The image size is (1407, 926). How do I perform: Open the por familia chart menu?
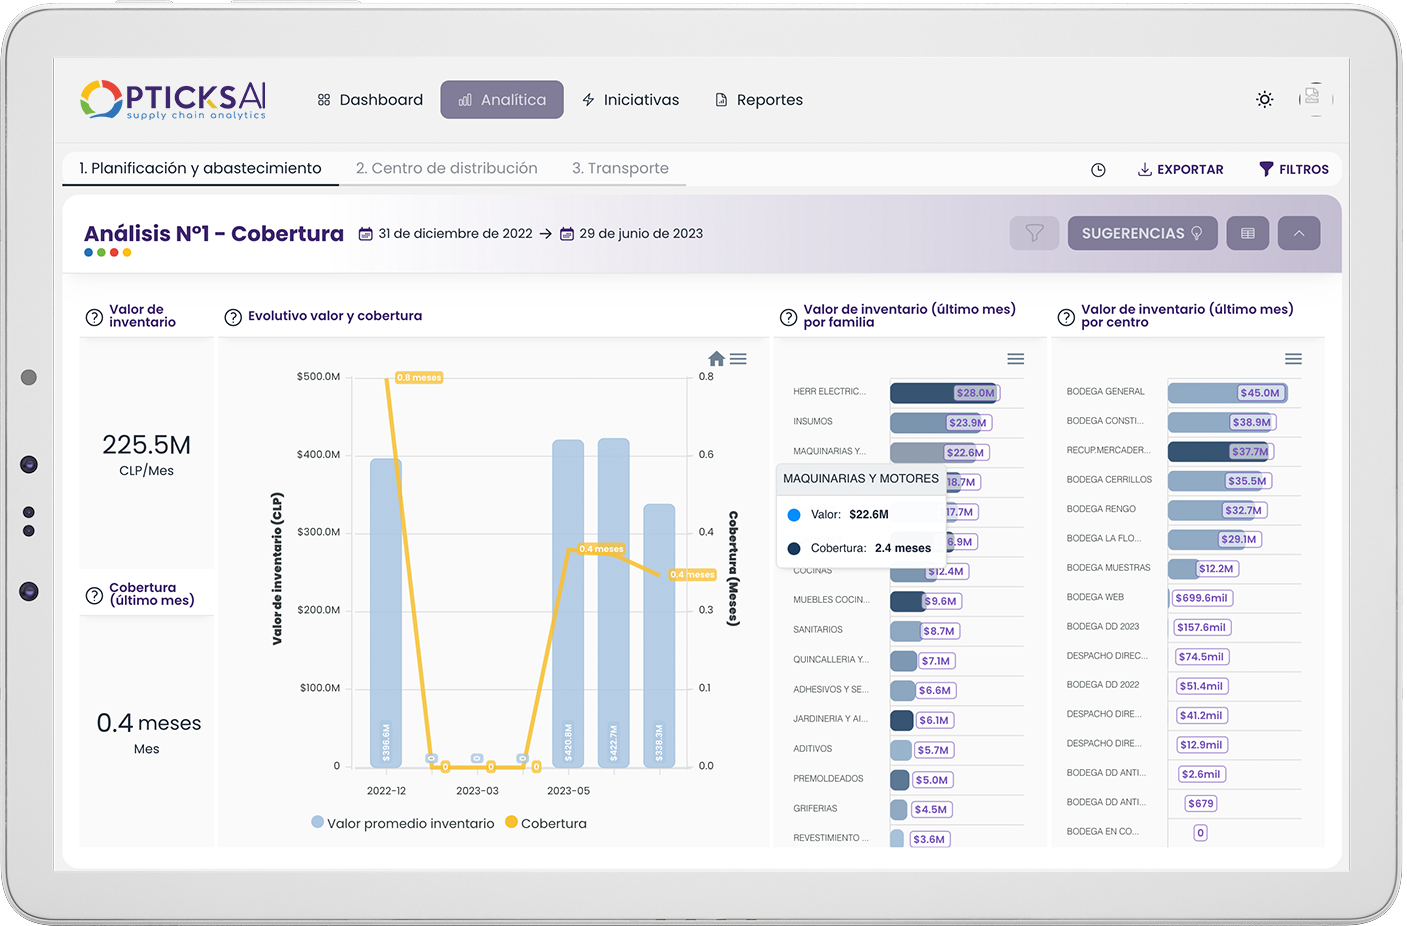click(x=1015, y=359)
